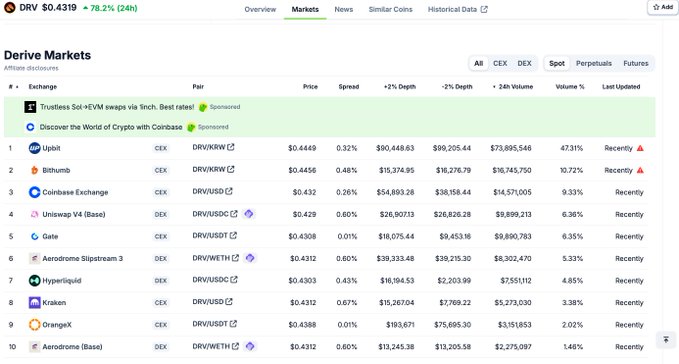This screenshot has width=679, height=364.
Task: Open Historical Data external link icon
Action: (484, 9)
